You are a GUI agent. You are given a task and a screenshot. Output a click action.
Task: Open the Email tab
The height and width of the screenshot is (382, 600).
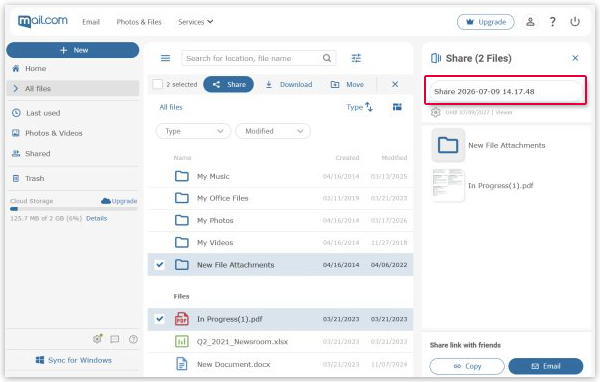91,22
